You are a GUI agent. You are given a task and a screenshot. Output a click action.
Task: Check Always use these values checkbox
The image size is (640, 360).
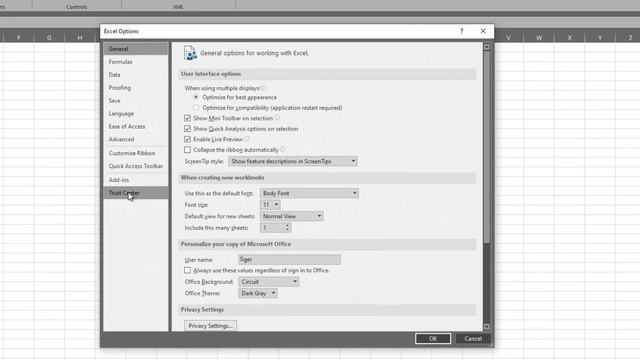click(187, 270)
